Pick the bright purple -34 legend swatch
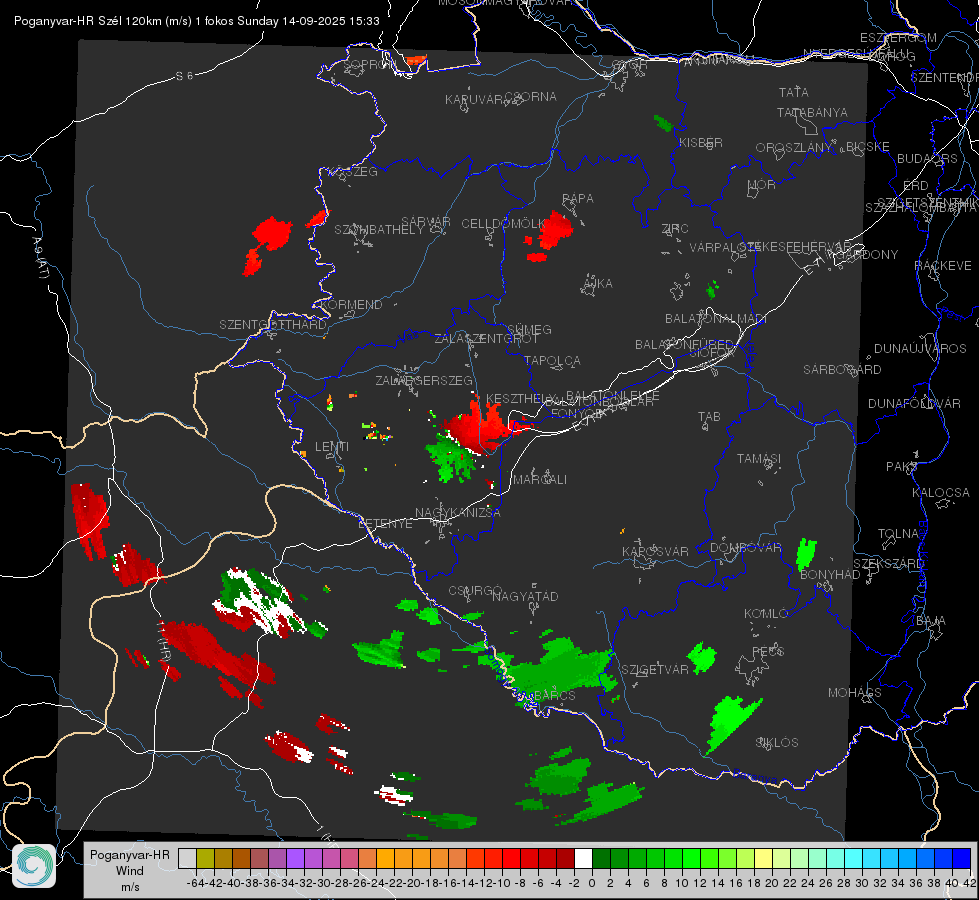The height and width of the screenshot is (900, 979). [295, 858]
